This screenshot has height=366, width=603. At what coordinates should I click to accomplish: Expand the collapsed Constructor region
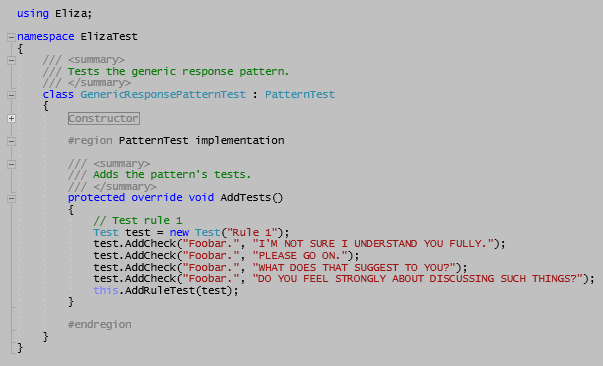(11, 118)
